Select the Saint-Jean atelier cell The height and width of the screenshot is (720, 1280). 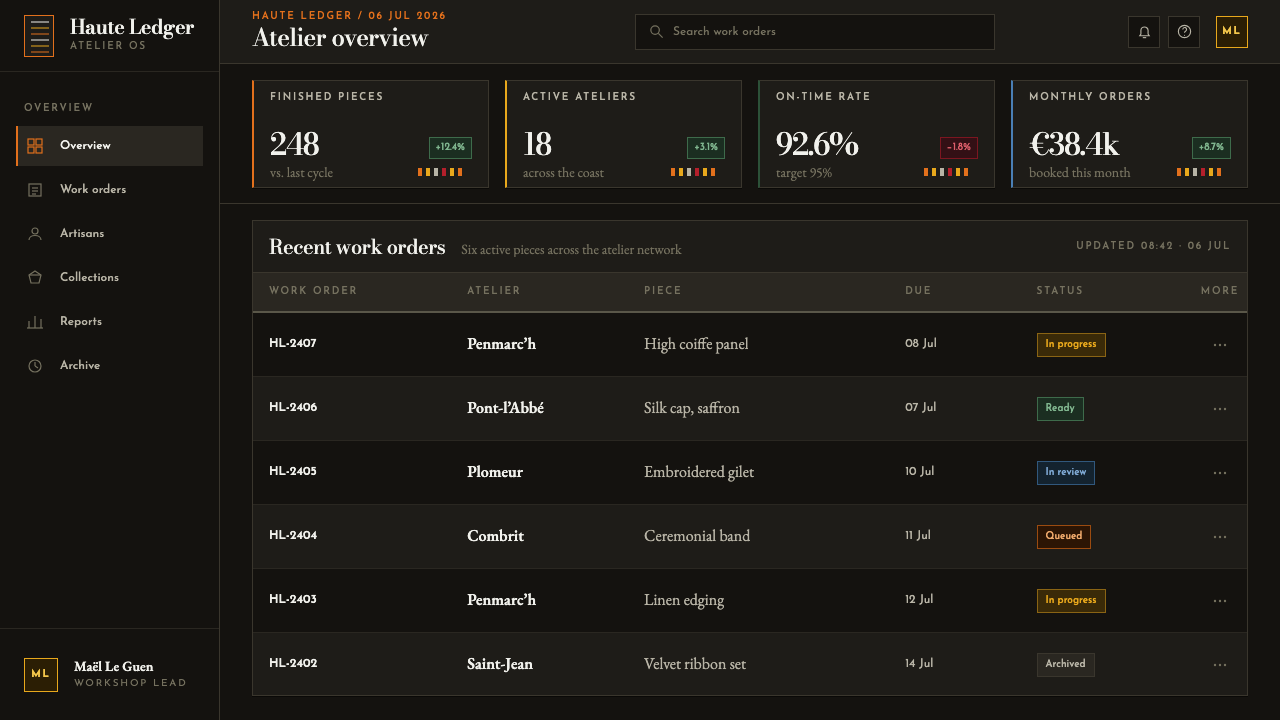pyautogui.click(x=500, y=664)
